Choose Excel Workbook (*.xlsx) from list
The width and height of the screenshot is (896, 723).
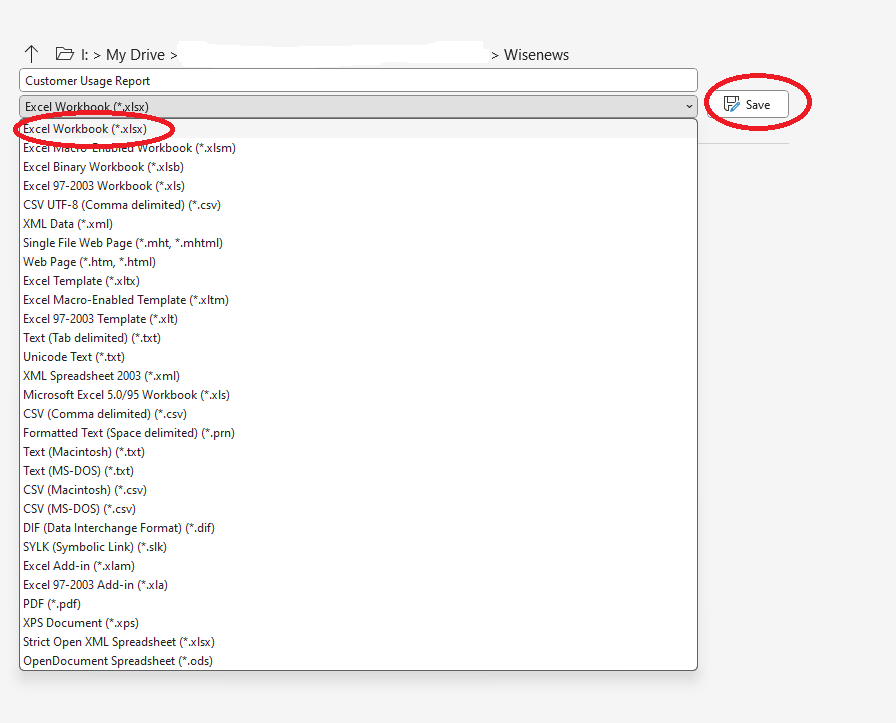(358, 129)
